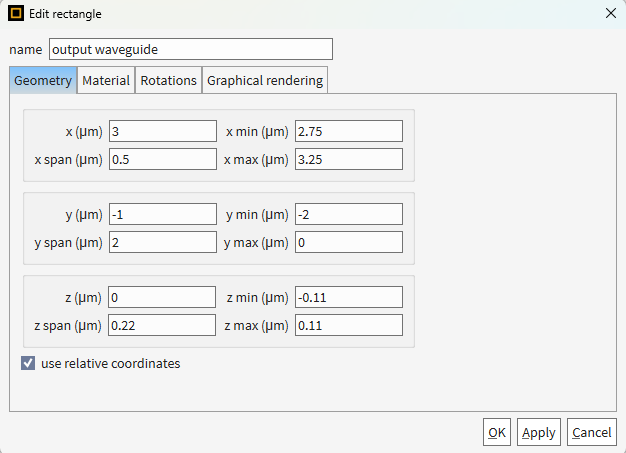626x453 pixels.
Task: Click the x min (µm) field
Action: click(x=349, y=131)
